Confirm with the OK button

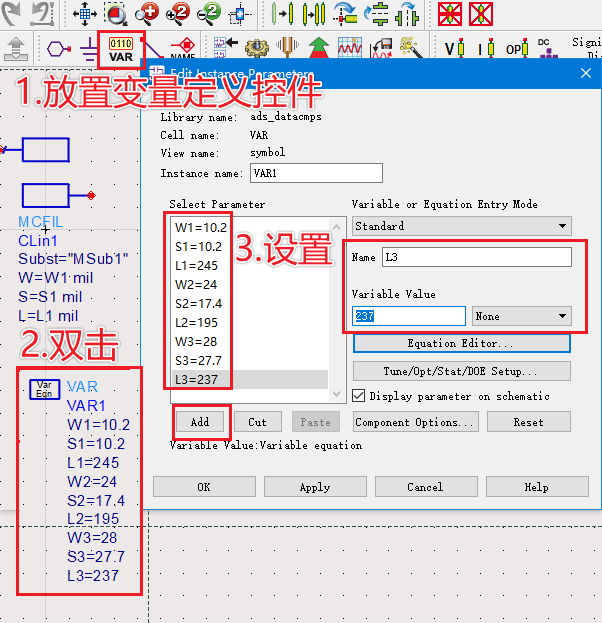204,487
